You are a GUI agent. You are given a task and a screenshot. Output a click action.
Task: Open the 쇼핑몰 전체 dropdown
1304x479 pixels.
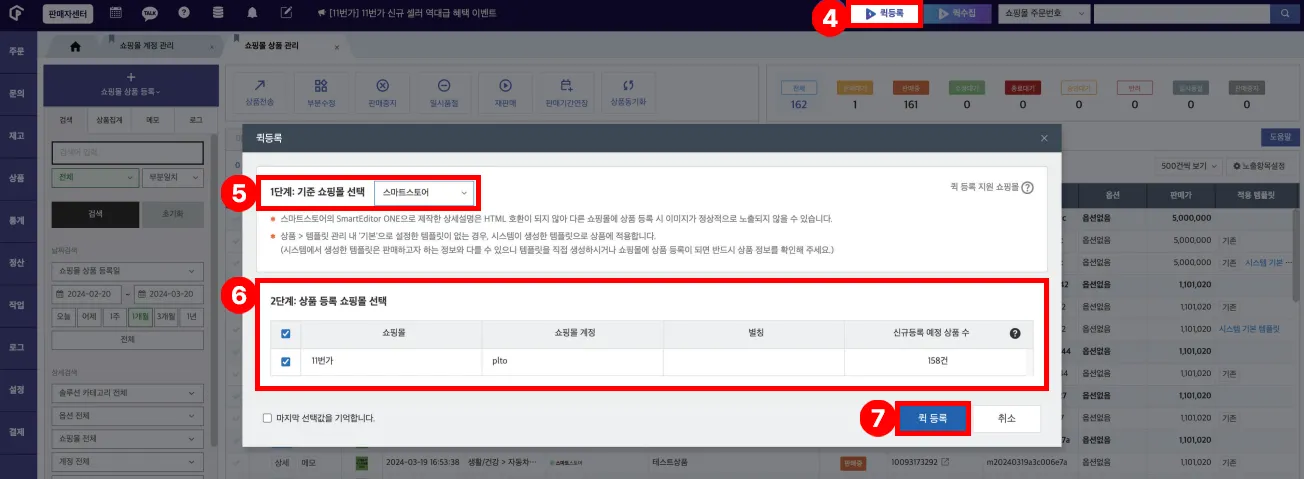(127, 439)
